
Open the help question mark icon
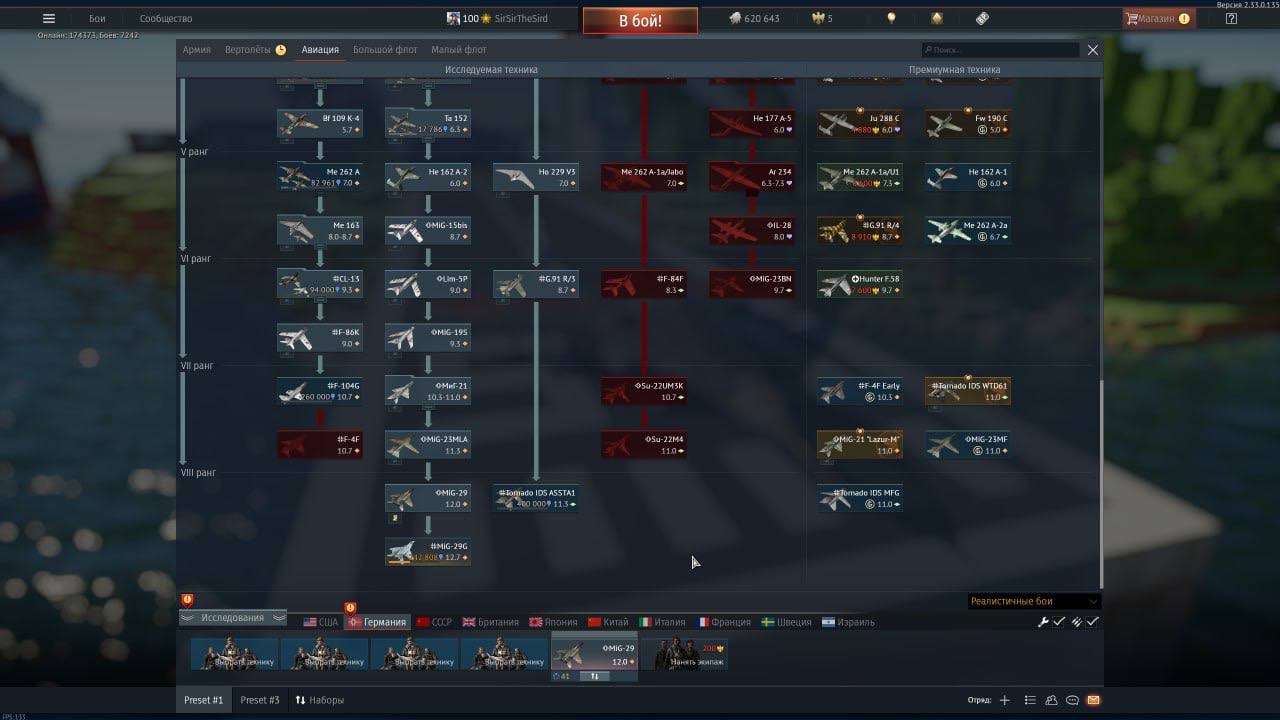click(x=1231, y=18)
